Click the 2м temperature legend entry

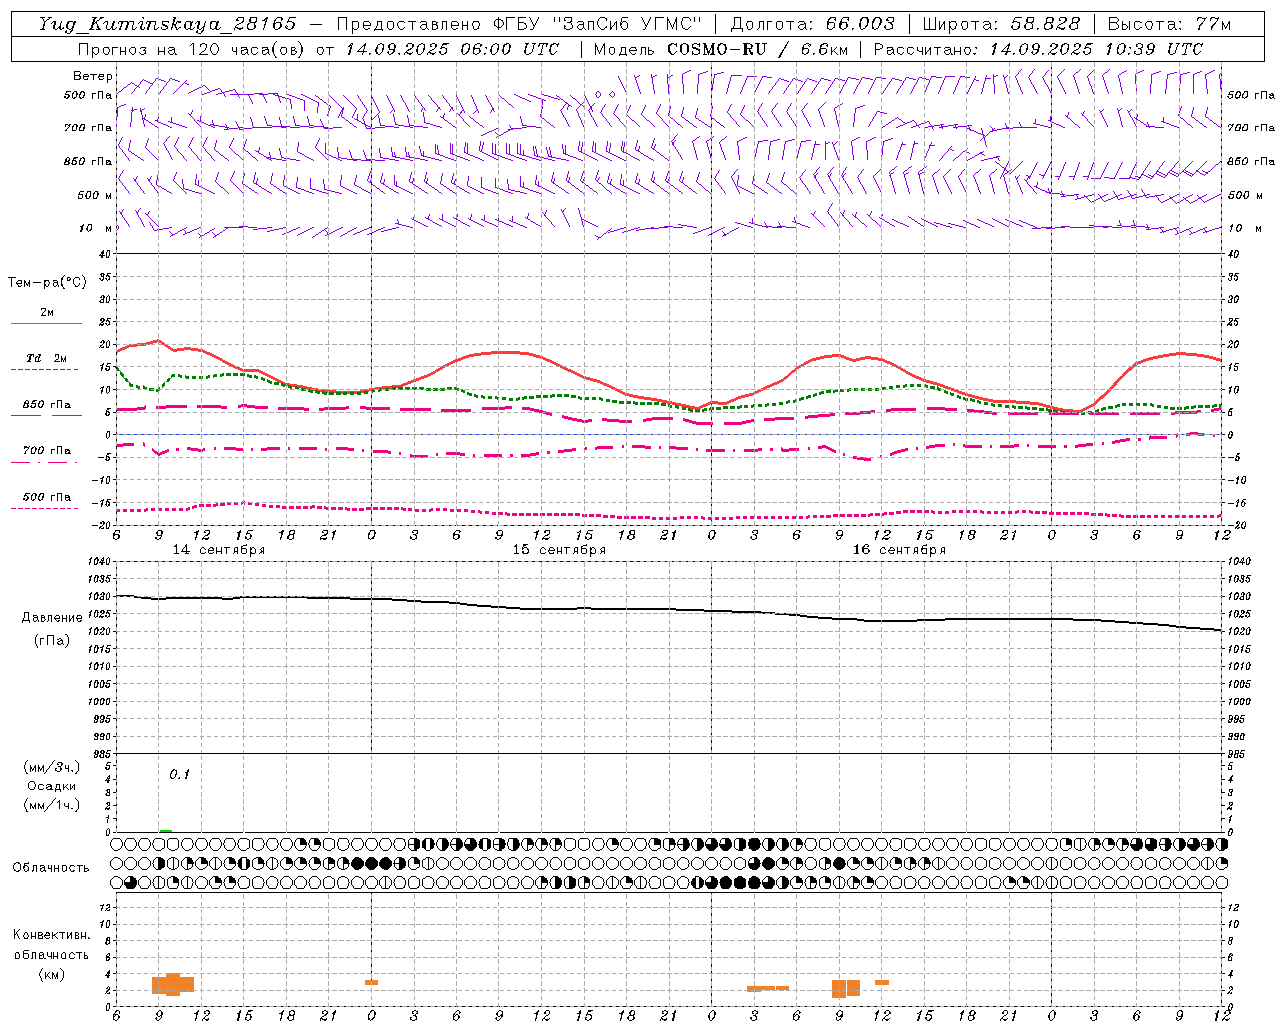(x=46, y=313)
